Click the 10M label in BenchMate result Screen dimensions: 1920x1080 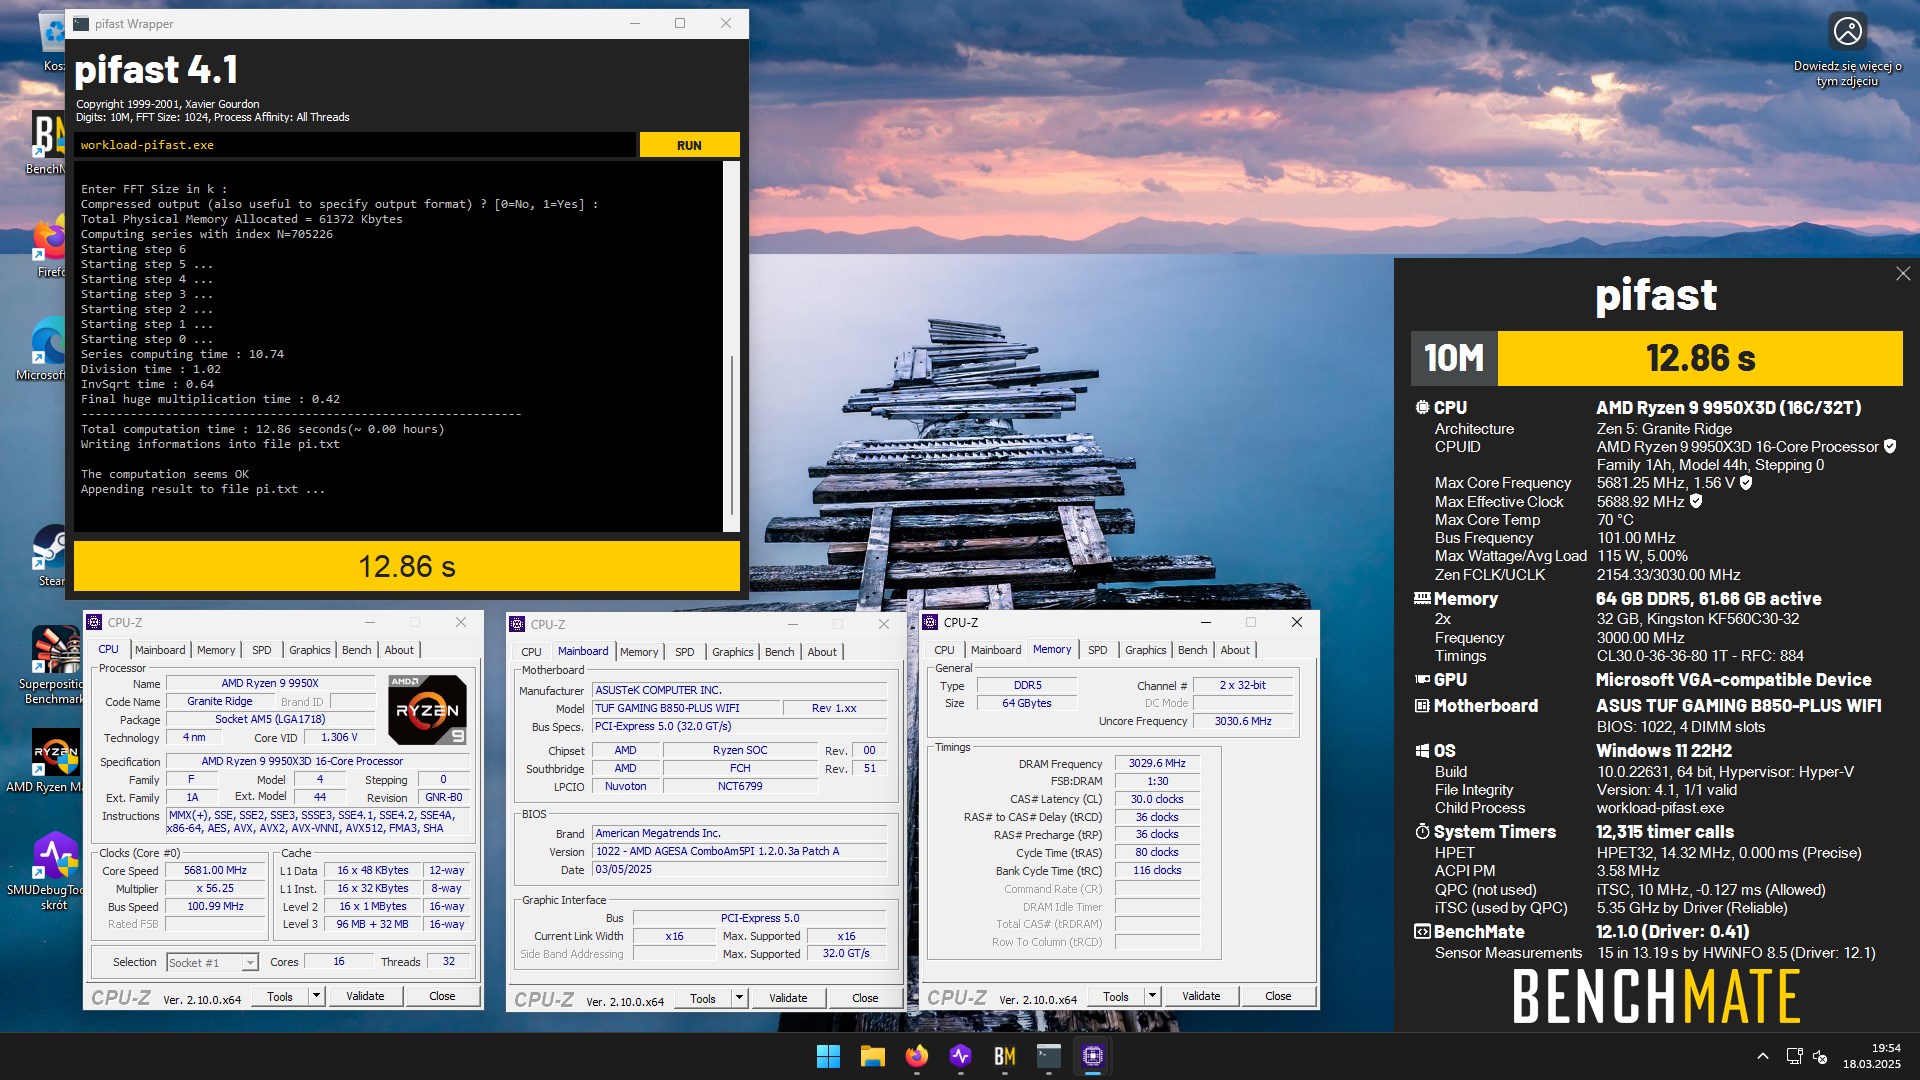tap(1454, 358)
